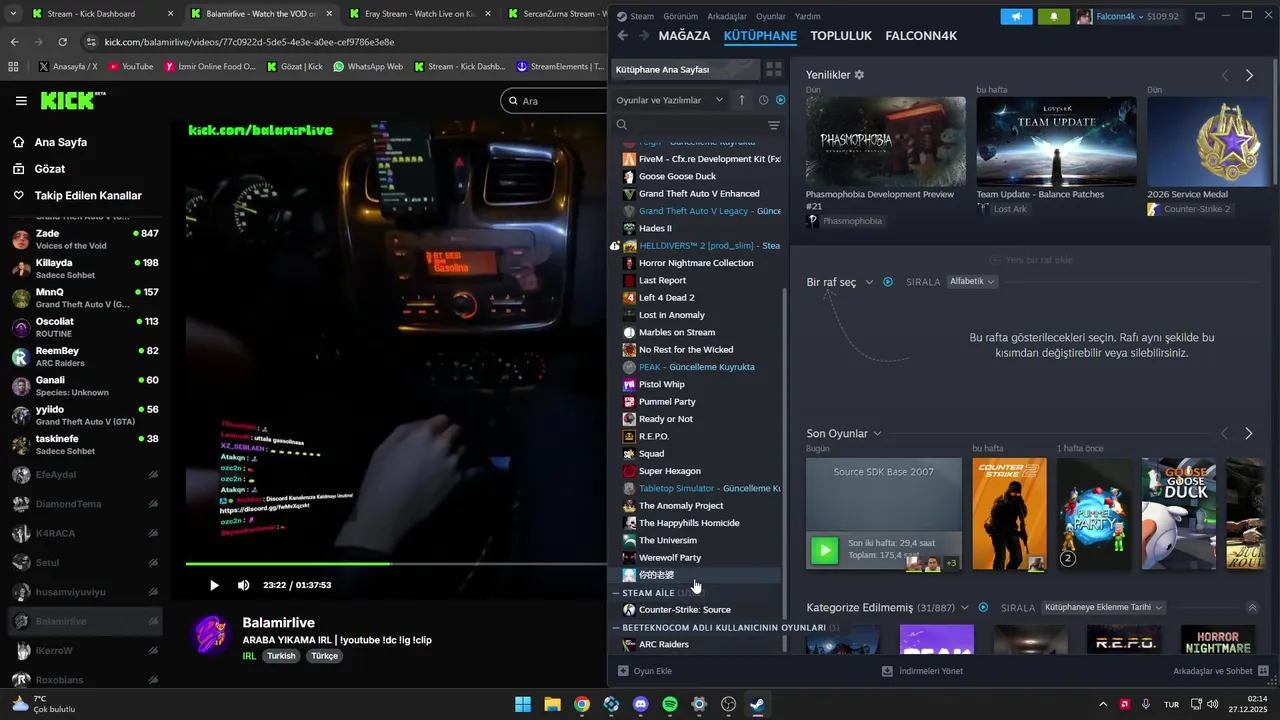Toggle ready-to-play filter beside Bir raf seç

[888, 282]
